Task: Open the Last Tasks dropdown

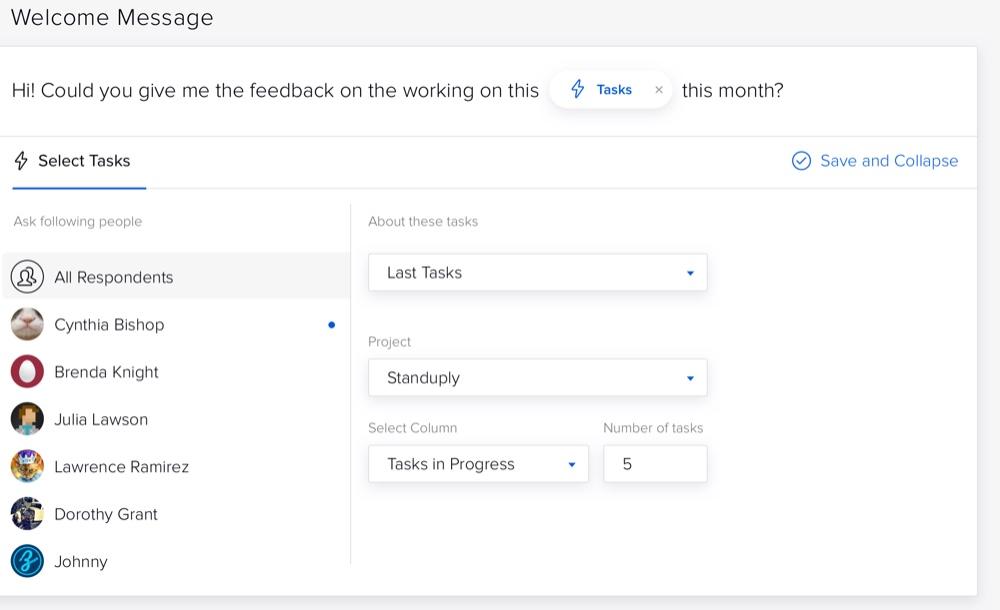Action: pos(538,272)
